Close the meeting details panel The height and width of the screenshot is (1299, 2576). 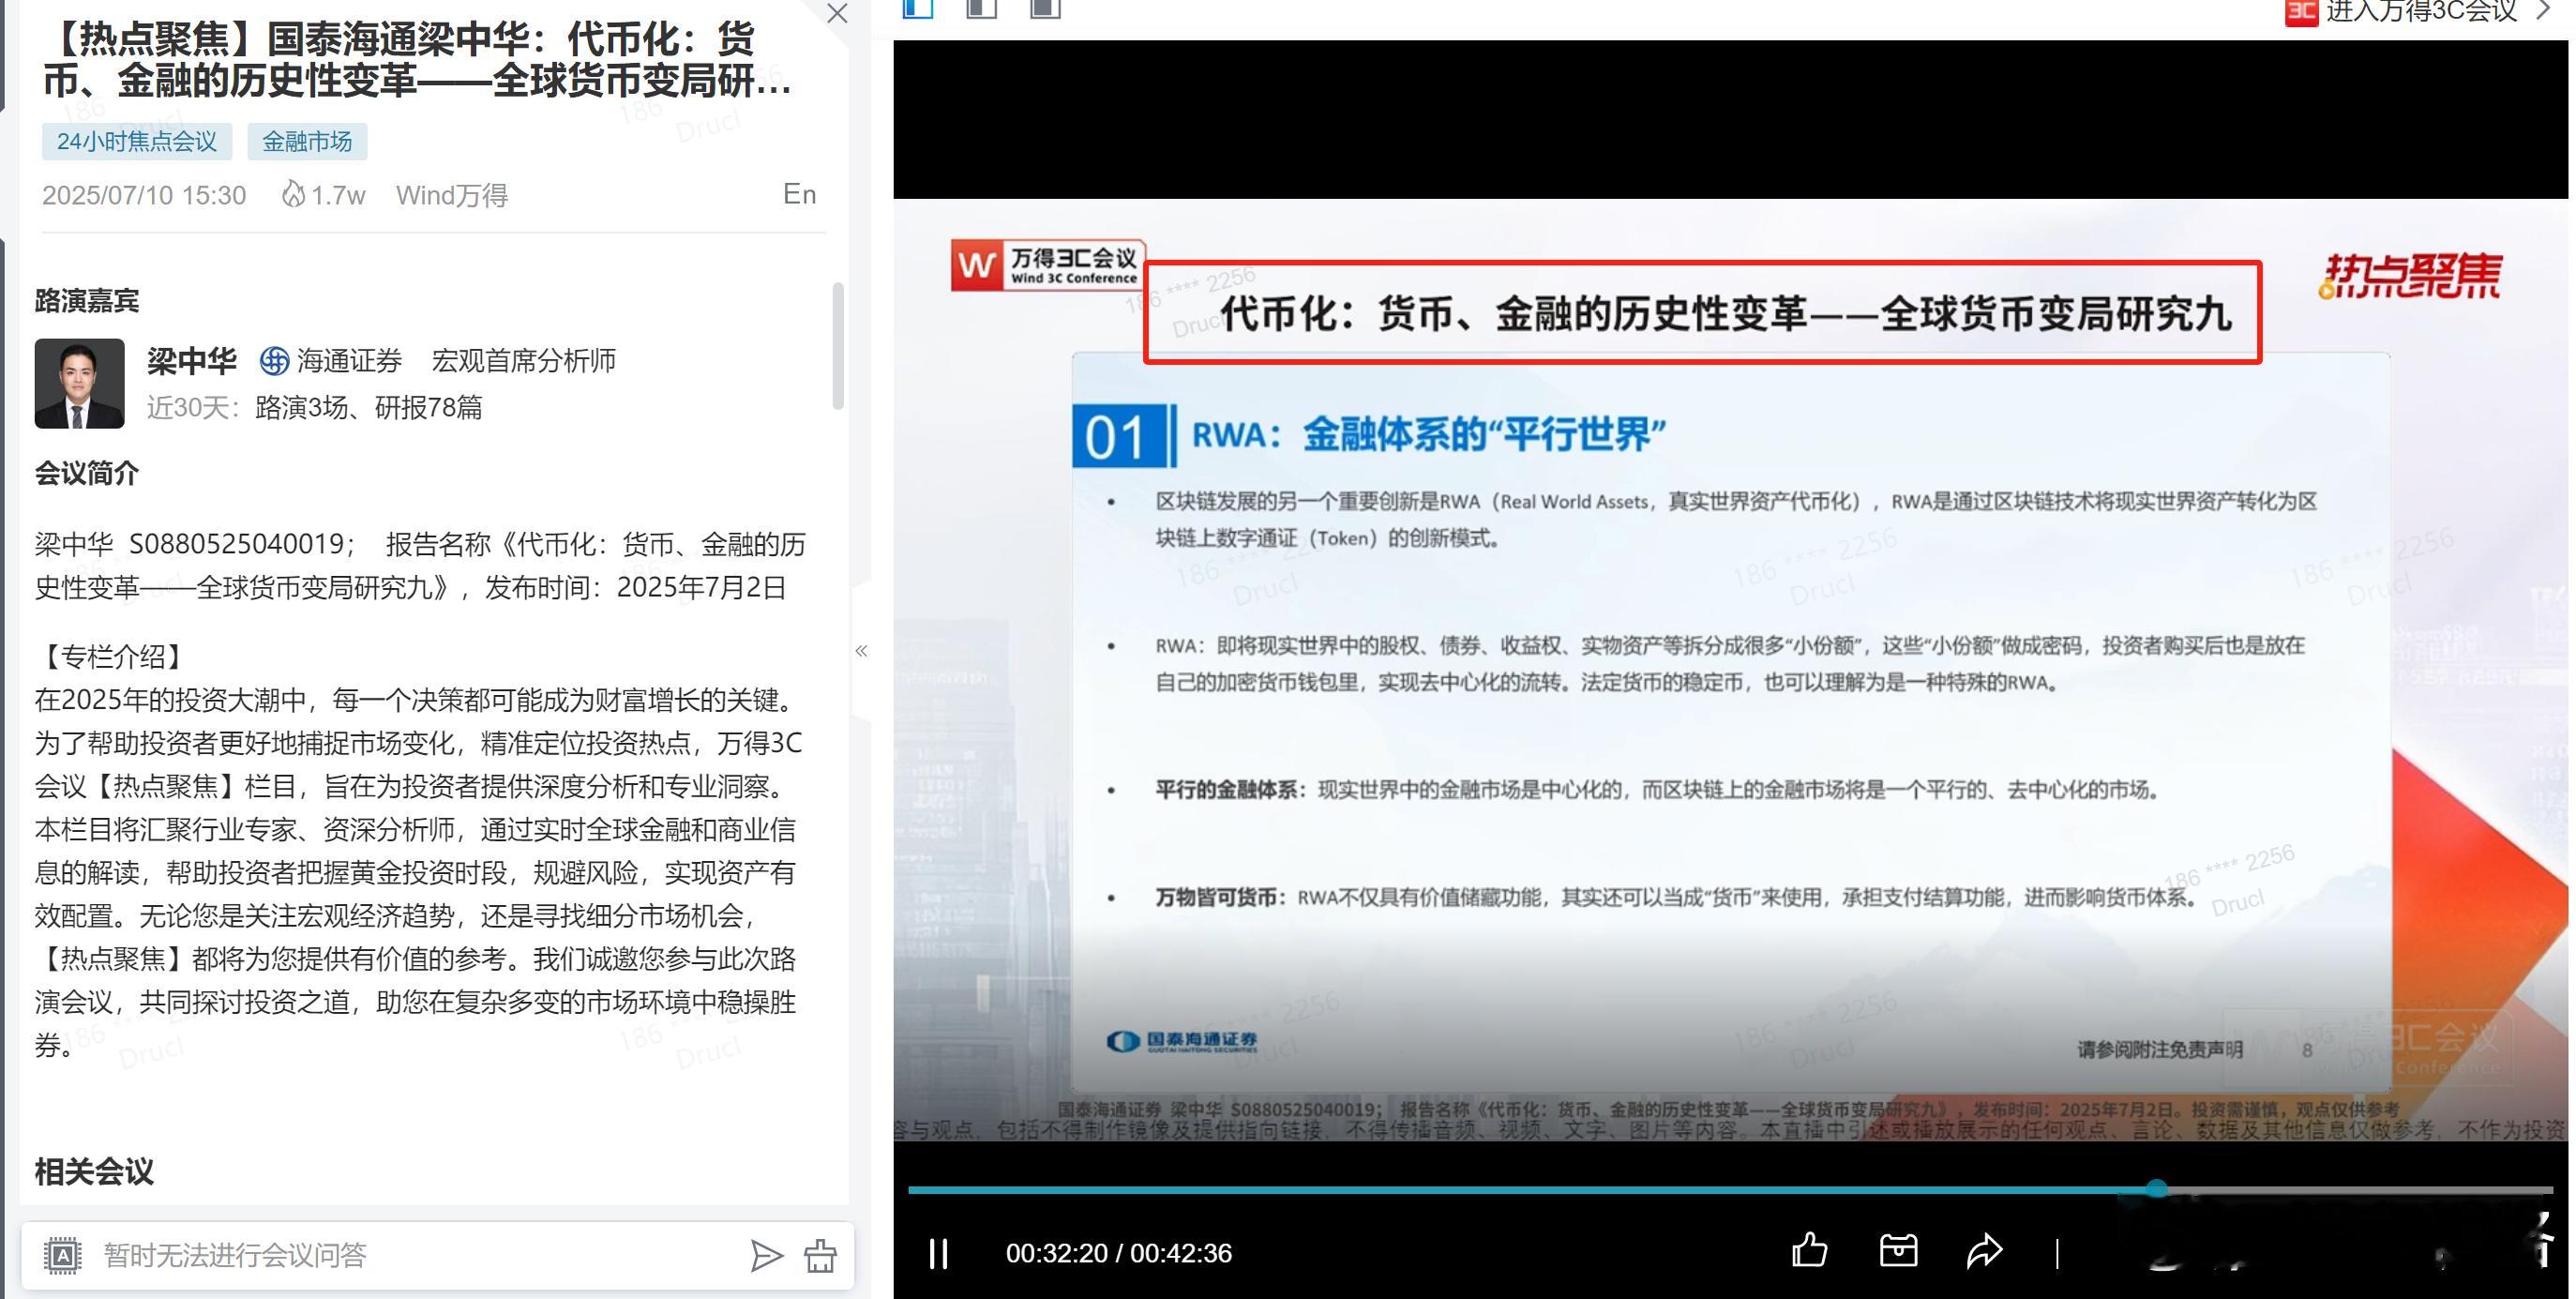point(837,14)
